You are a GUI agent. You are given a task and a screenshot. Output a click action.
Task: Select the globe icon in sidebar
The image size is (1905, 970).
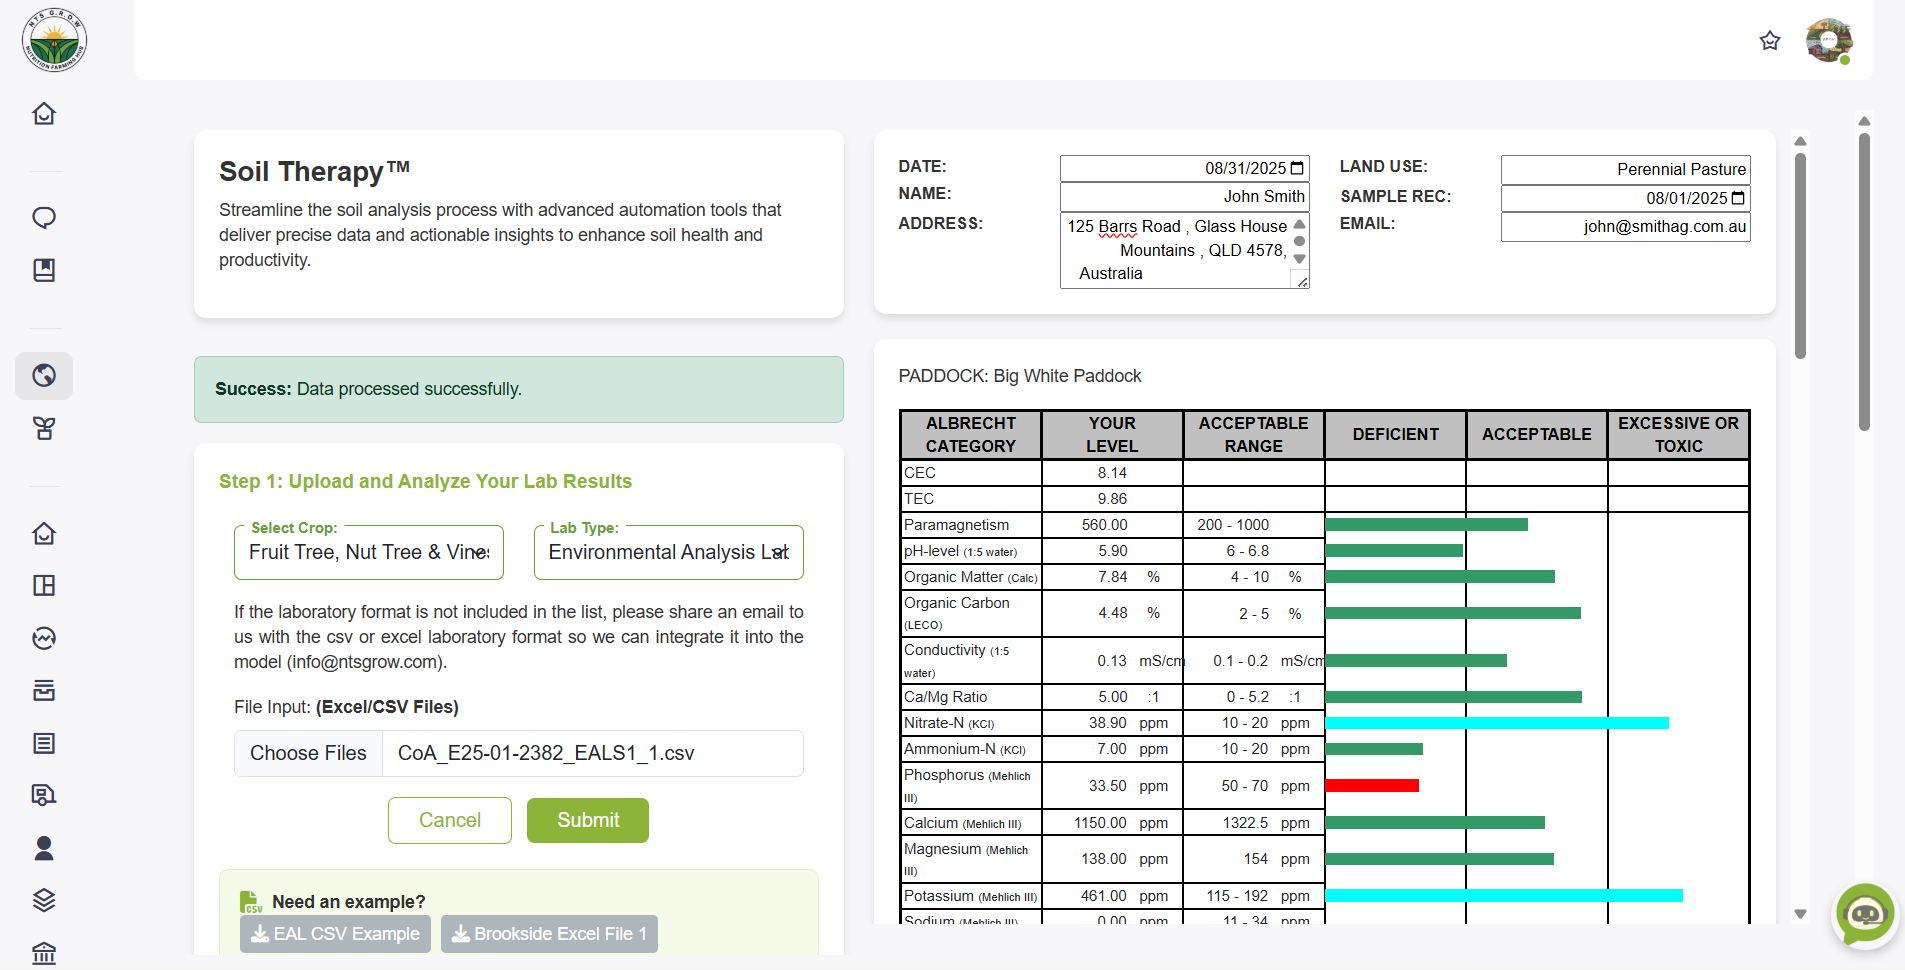[x=44, y=375]
